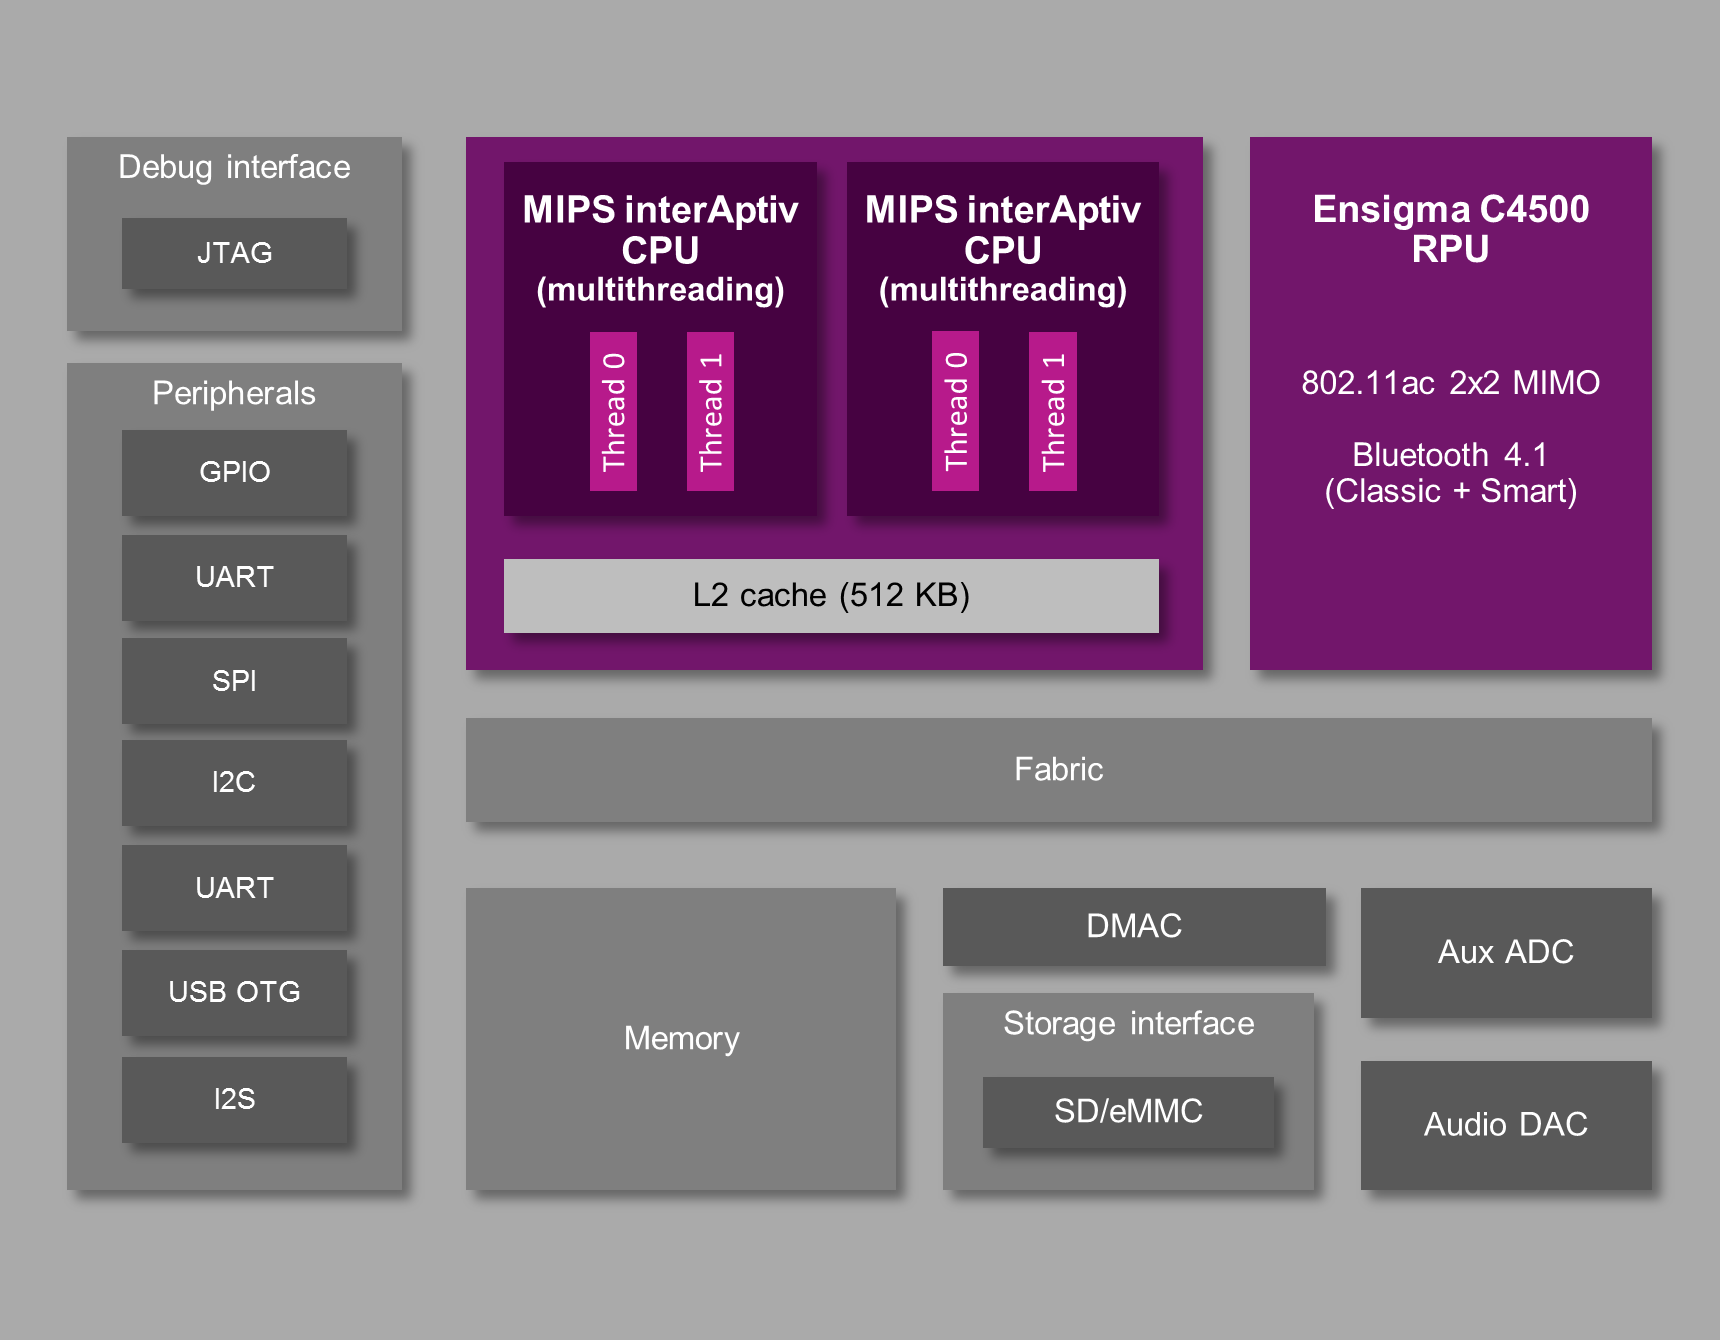Click the L2 cache (512 KB) bar
Viewport: 1720px width, 1340px height.
tap(830, 595)
